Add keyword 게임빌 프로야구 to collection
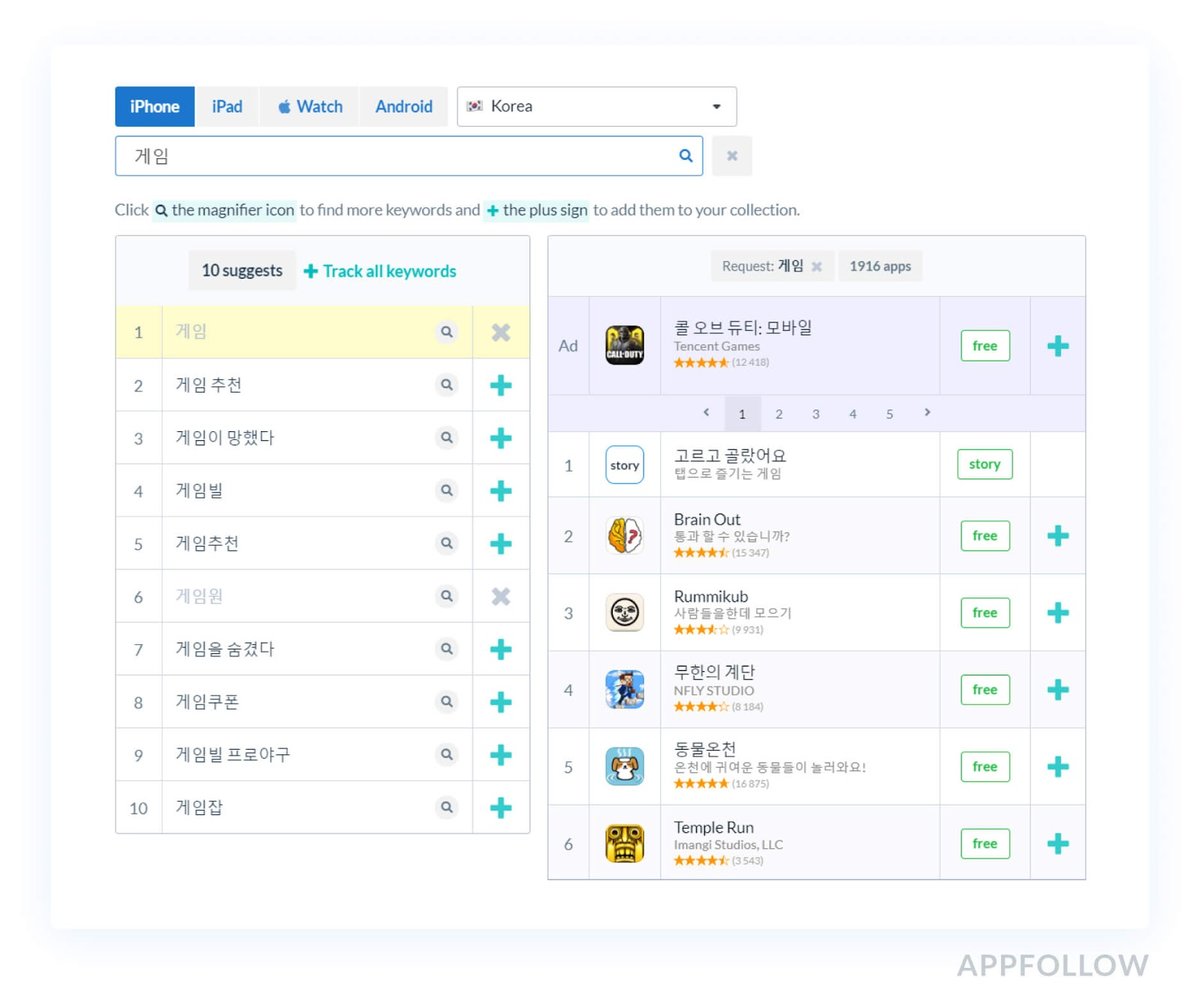Image resolution: width=1200 pixels, height=989 pixels. [501, 755]
